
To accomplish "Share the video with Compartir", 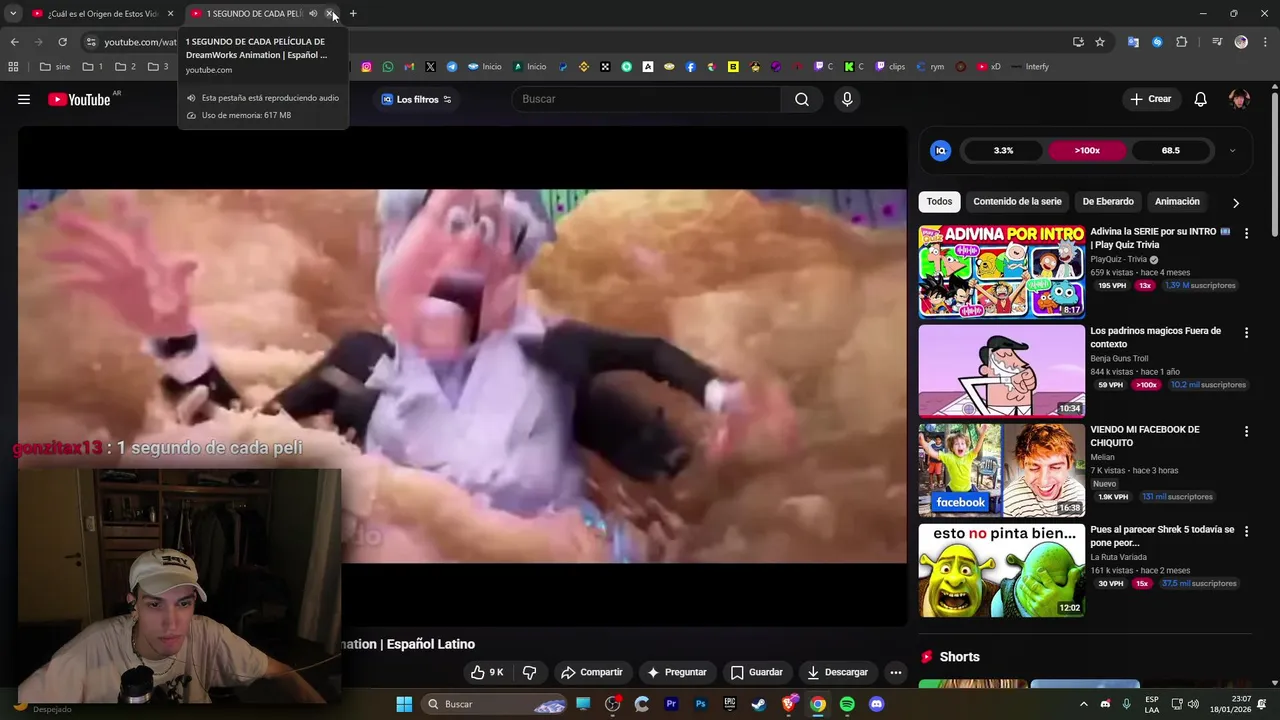I will coord(592,672).
